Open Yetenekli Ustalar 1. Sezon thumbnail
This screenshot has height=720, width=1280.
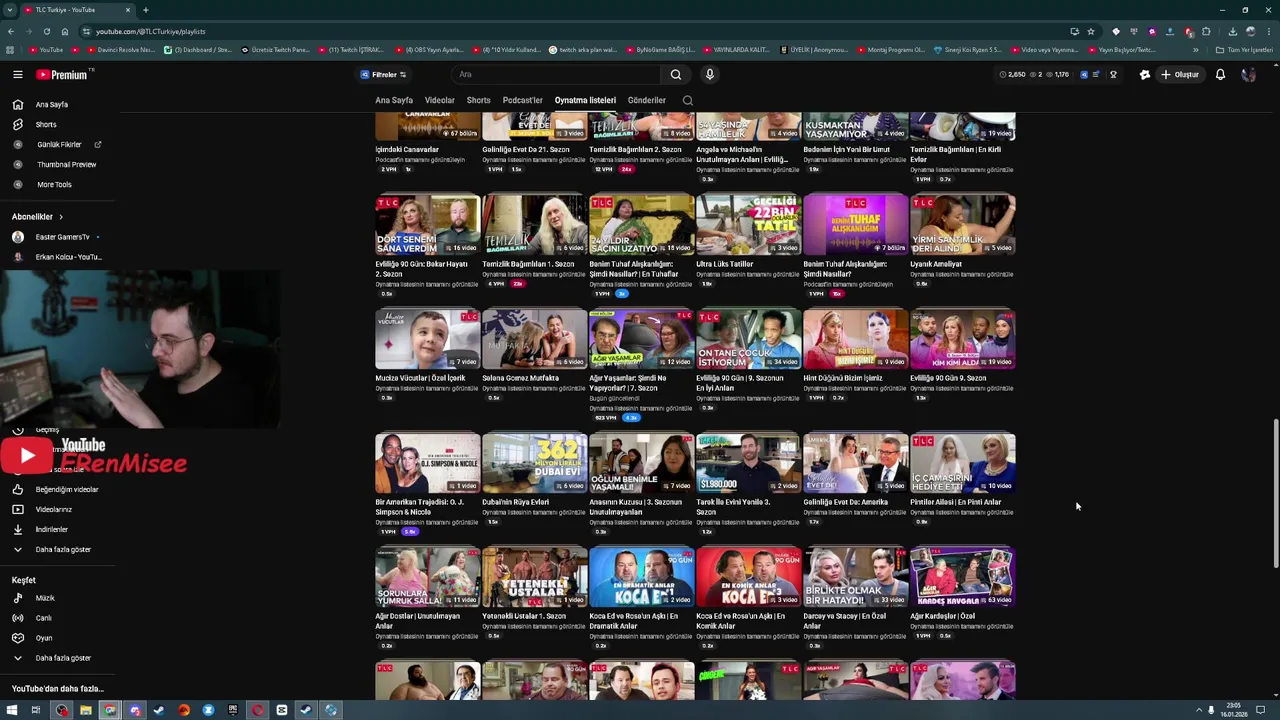pos(535,577)
